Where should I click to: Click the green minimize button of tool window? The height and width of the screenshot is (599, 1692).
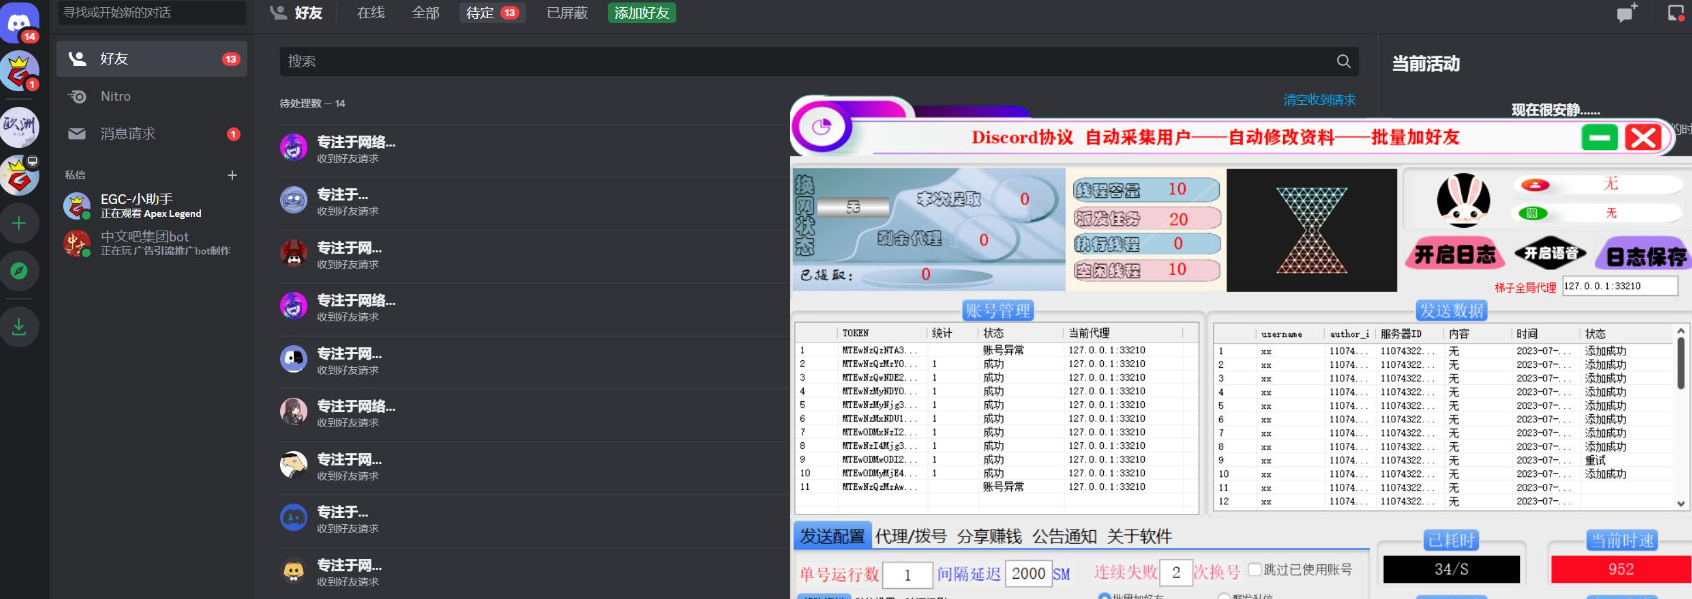[x=1600, y=137]
